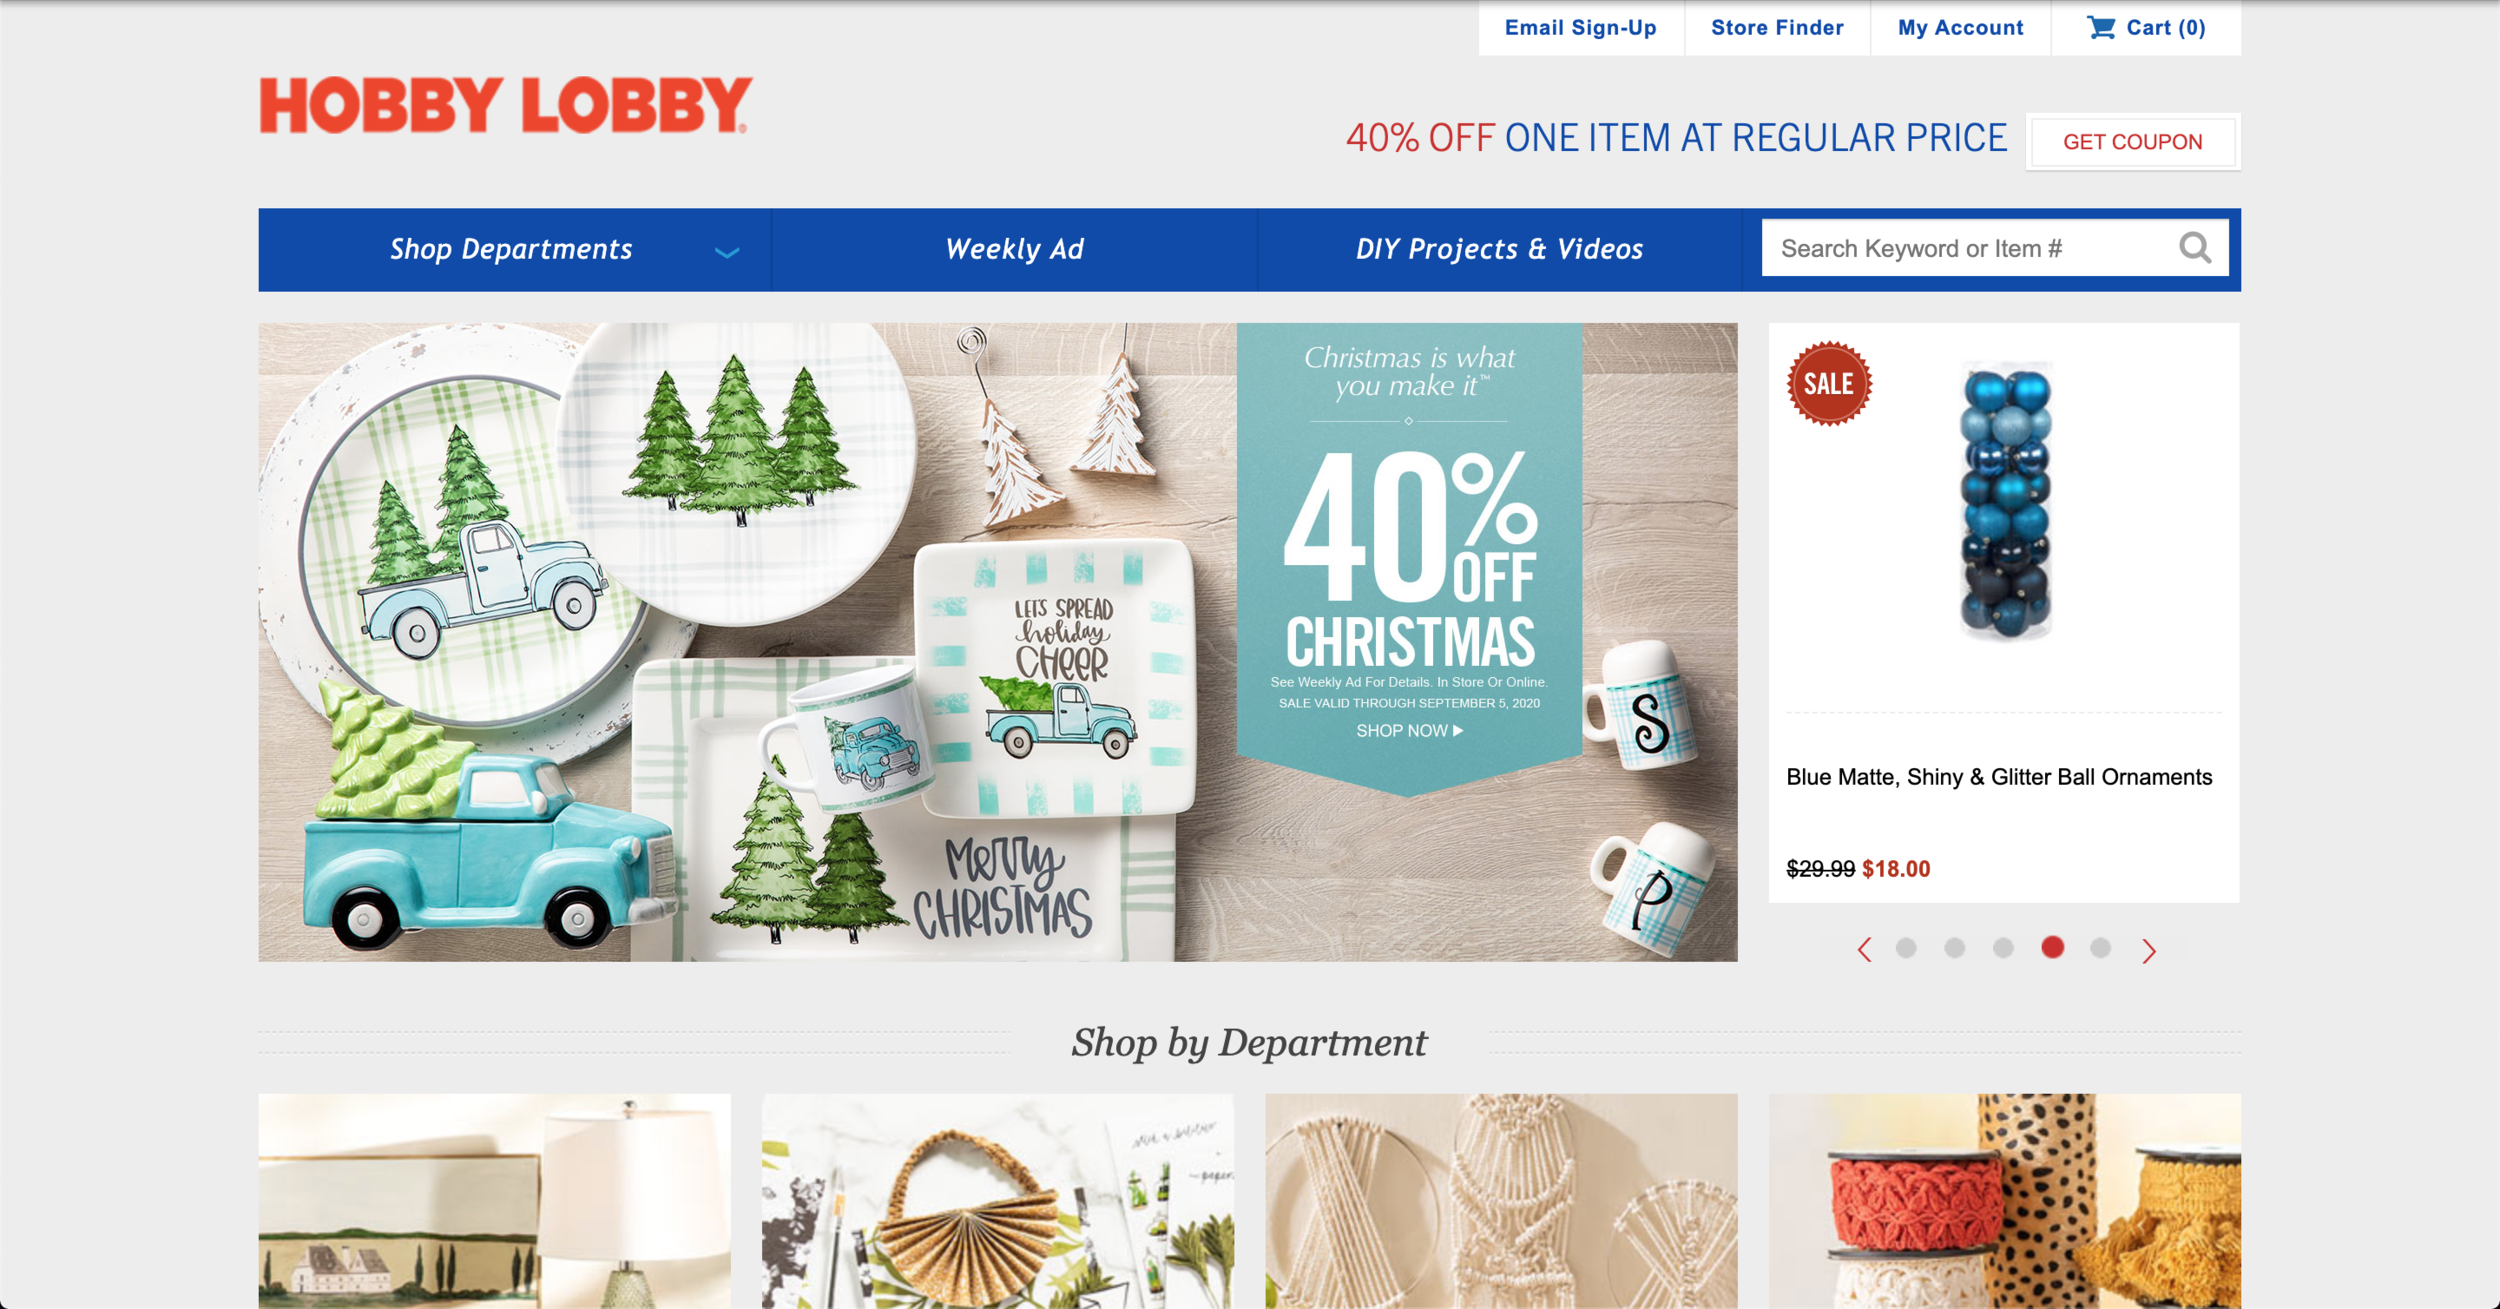Select the active red carousel dot
2500x1309 pixels.
click(2052, 947)
